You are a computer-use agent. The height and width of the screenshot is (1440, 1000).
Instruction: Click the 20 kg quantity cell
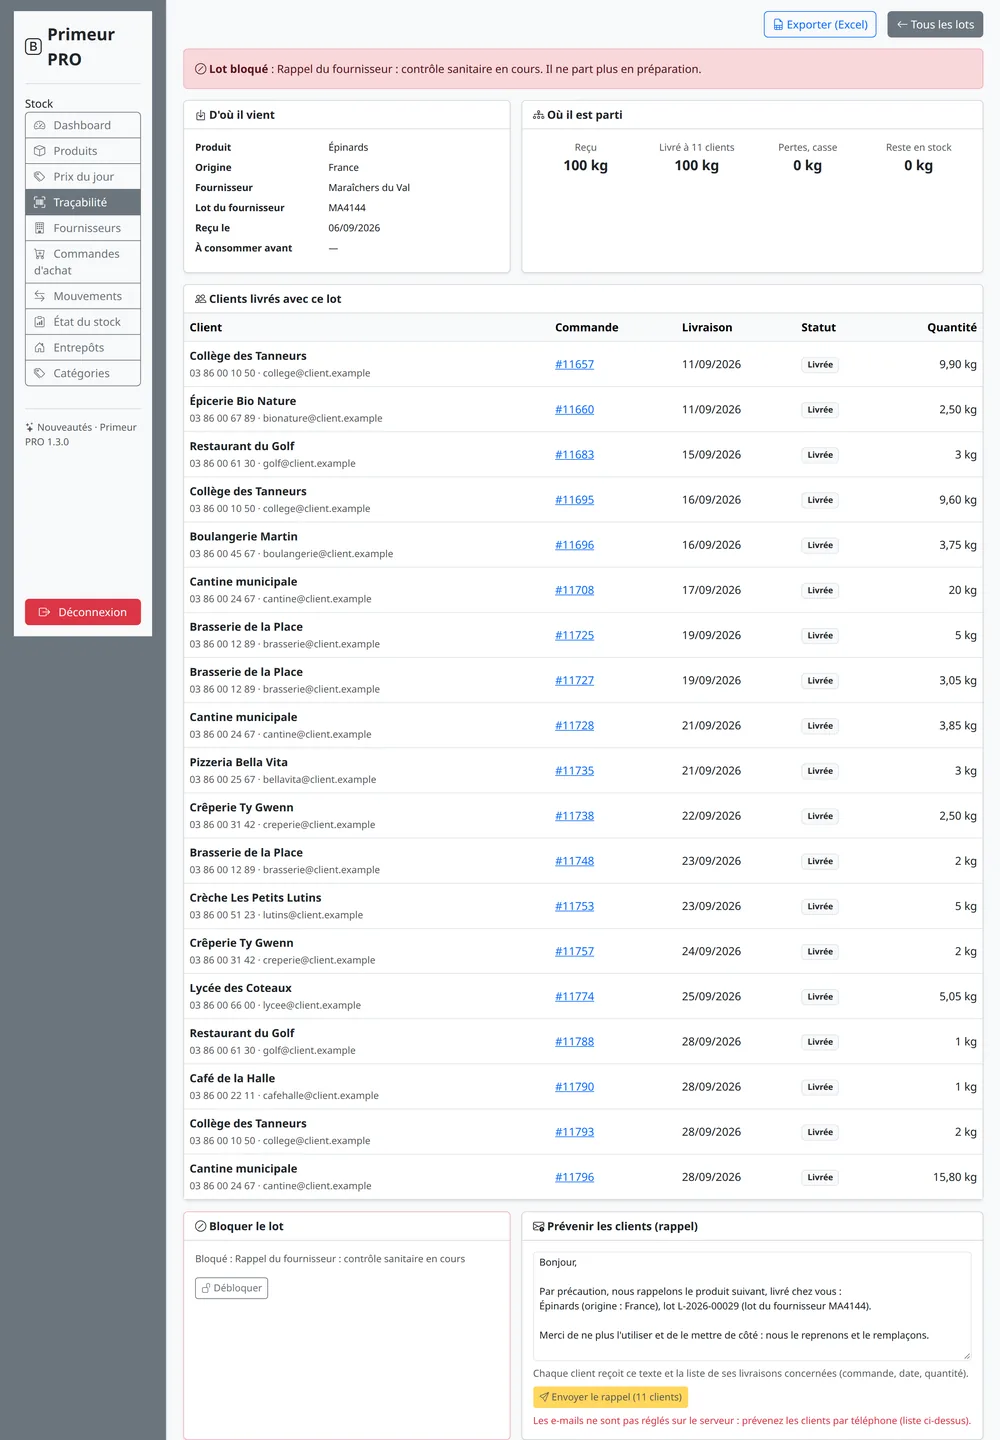click(963, 590)
